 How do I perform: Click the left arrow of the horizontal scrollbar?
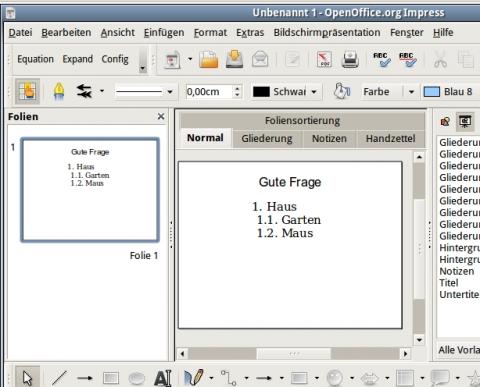coord(182,353)
